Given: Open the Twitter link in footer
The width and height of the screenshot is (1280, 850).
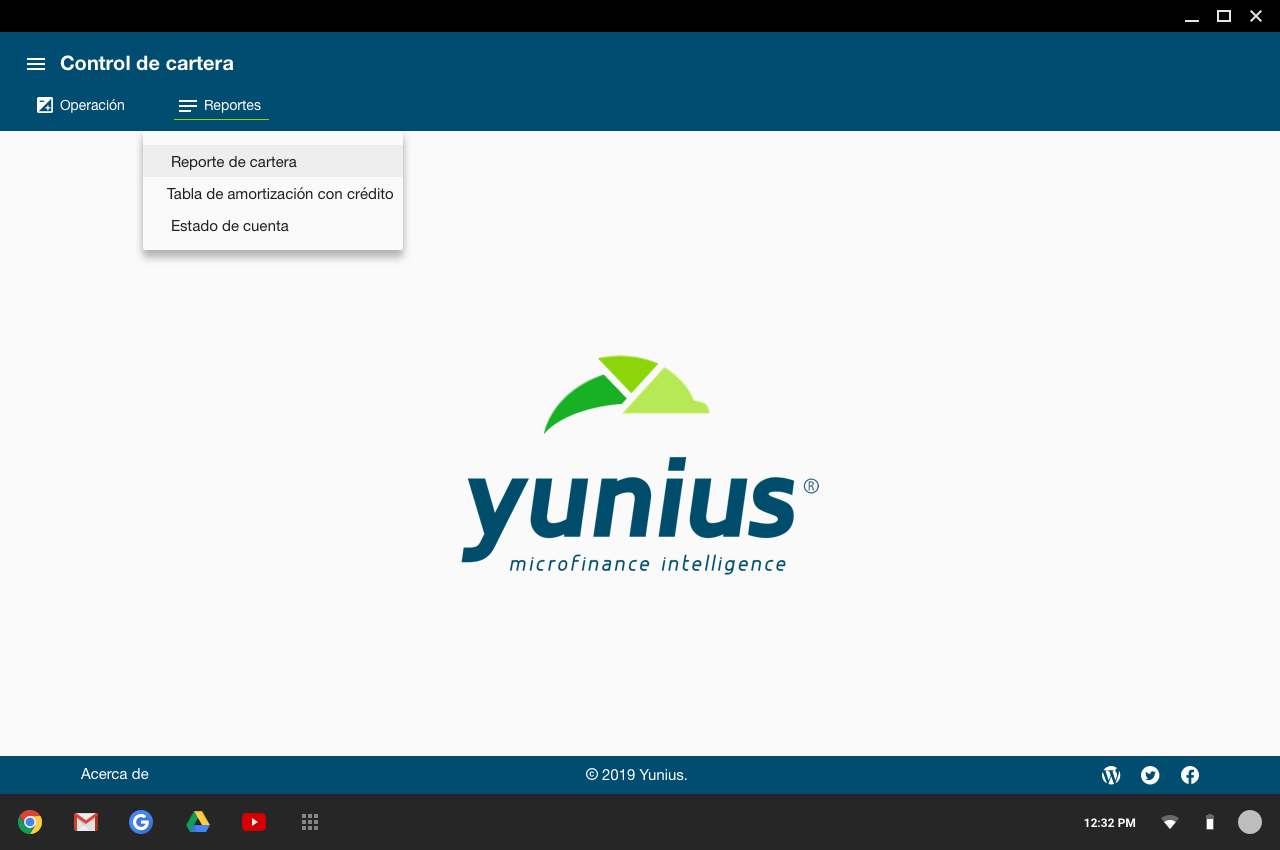Looking at the screenshot, I should (x=1150, y=775).
